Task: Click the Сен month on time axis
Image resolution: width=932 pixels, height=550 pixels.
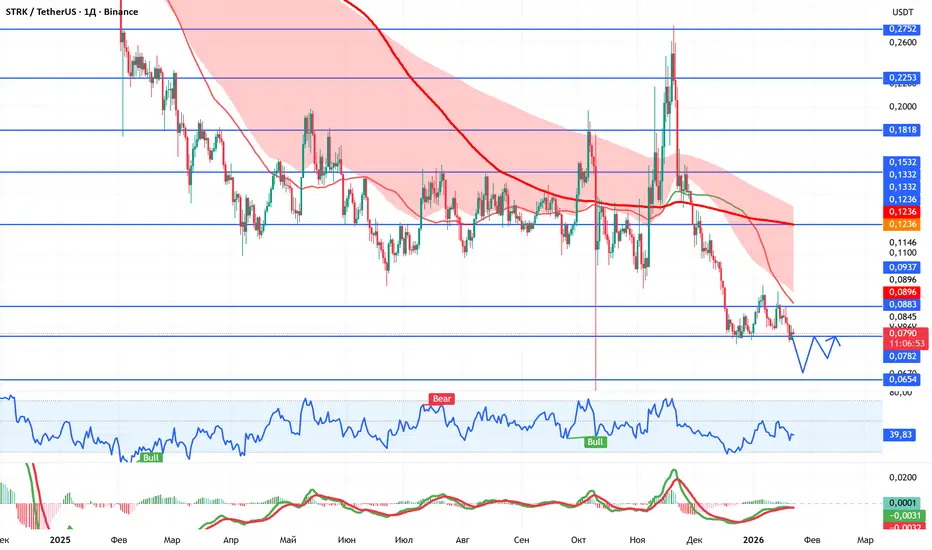Action: coord(521,540)
